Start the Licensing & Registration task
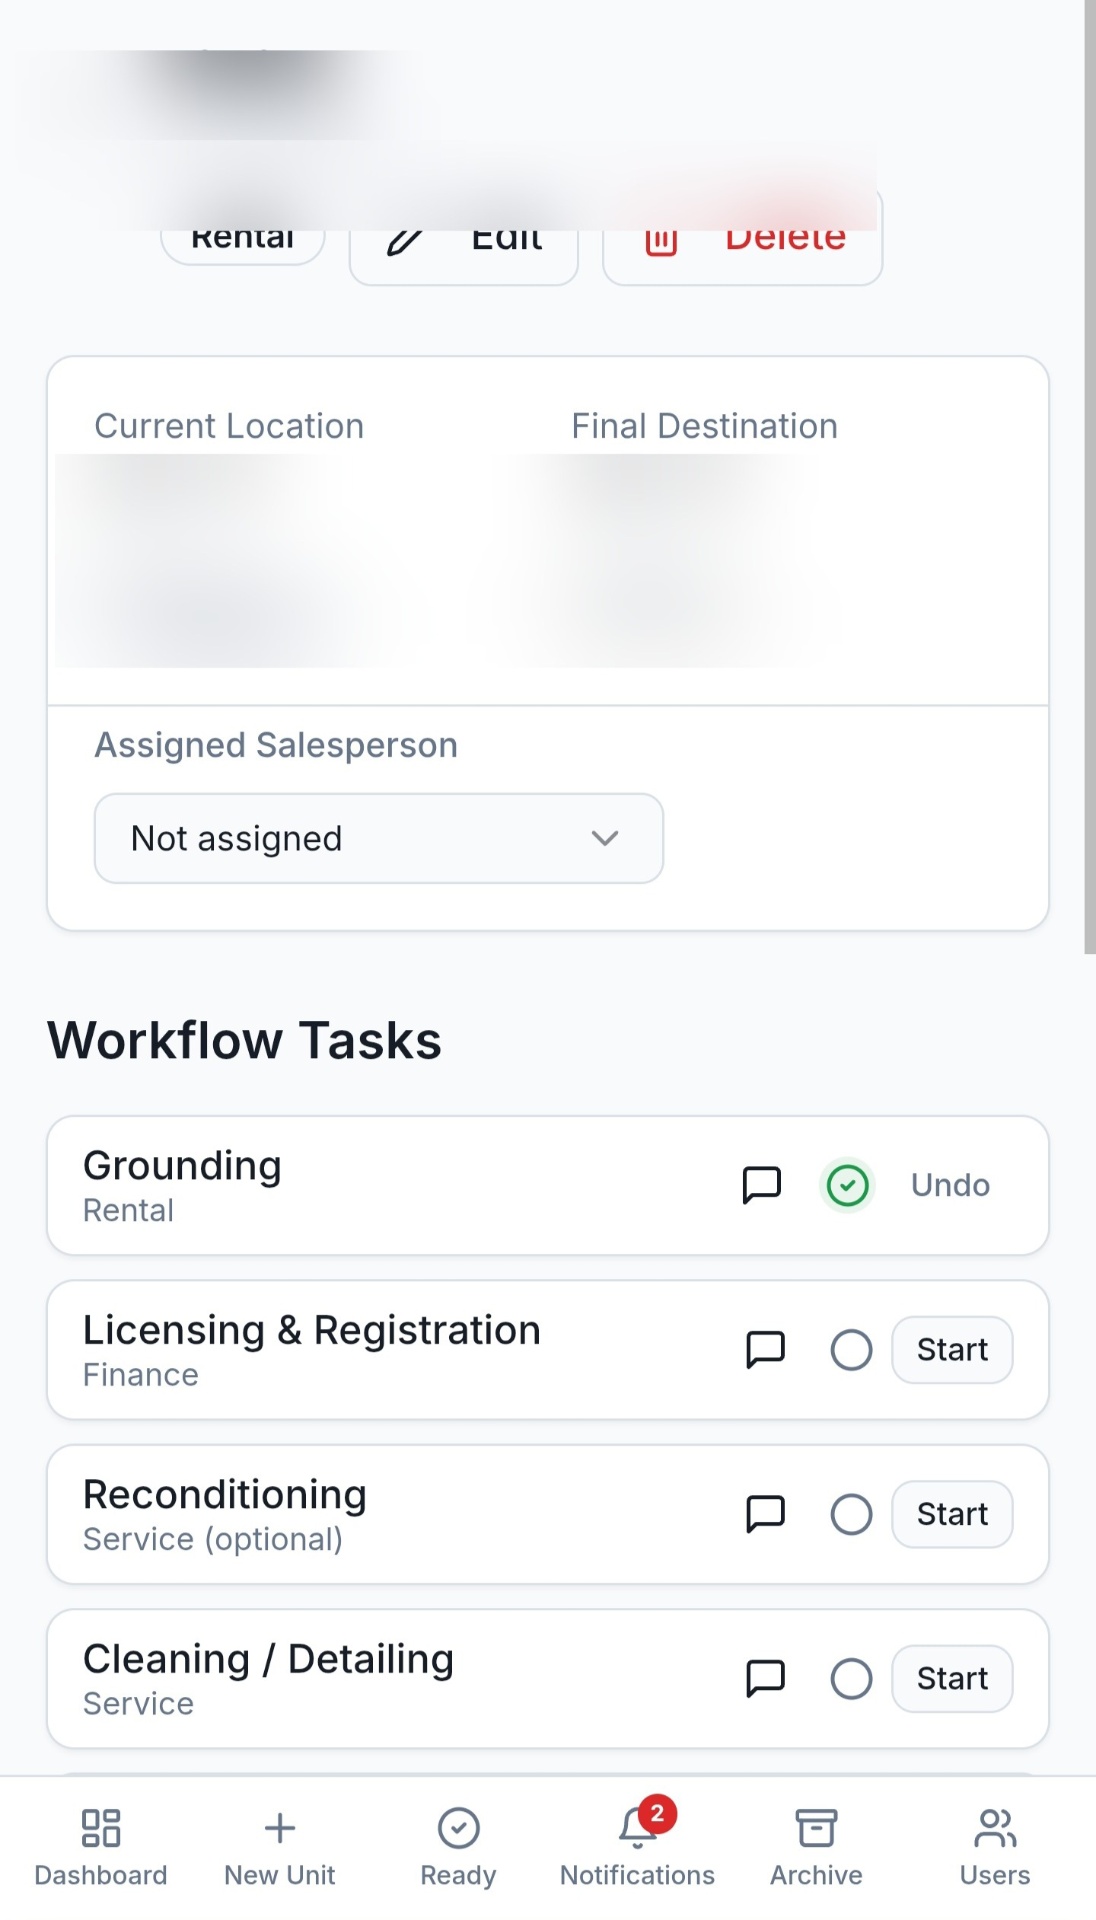Image resolution: width=1096 pixels, height=1920 pixels. click(x=951, y=1349)
